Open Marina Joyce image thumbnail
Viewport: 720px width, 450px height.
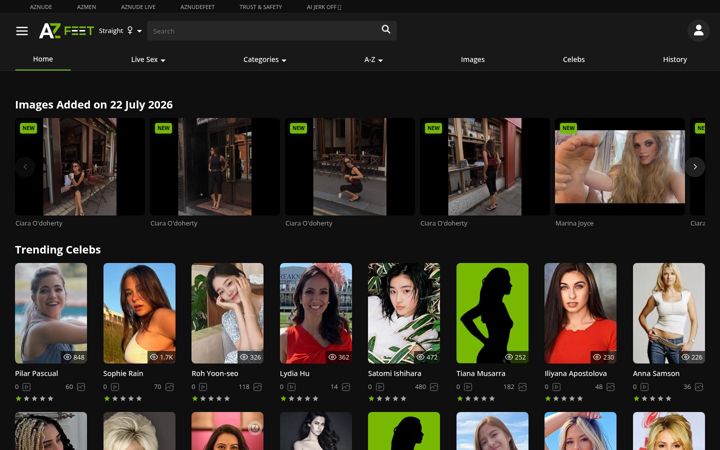coord(619,167)
